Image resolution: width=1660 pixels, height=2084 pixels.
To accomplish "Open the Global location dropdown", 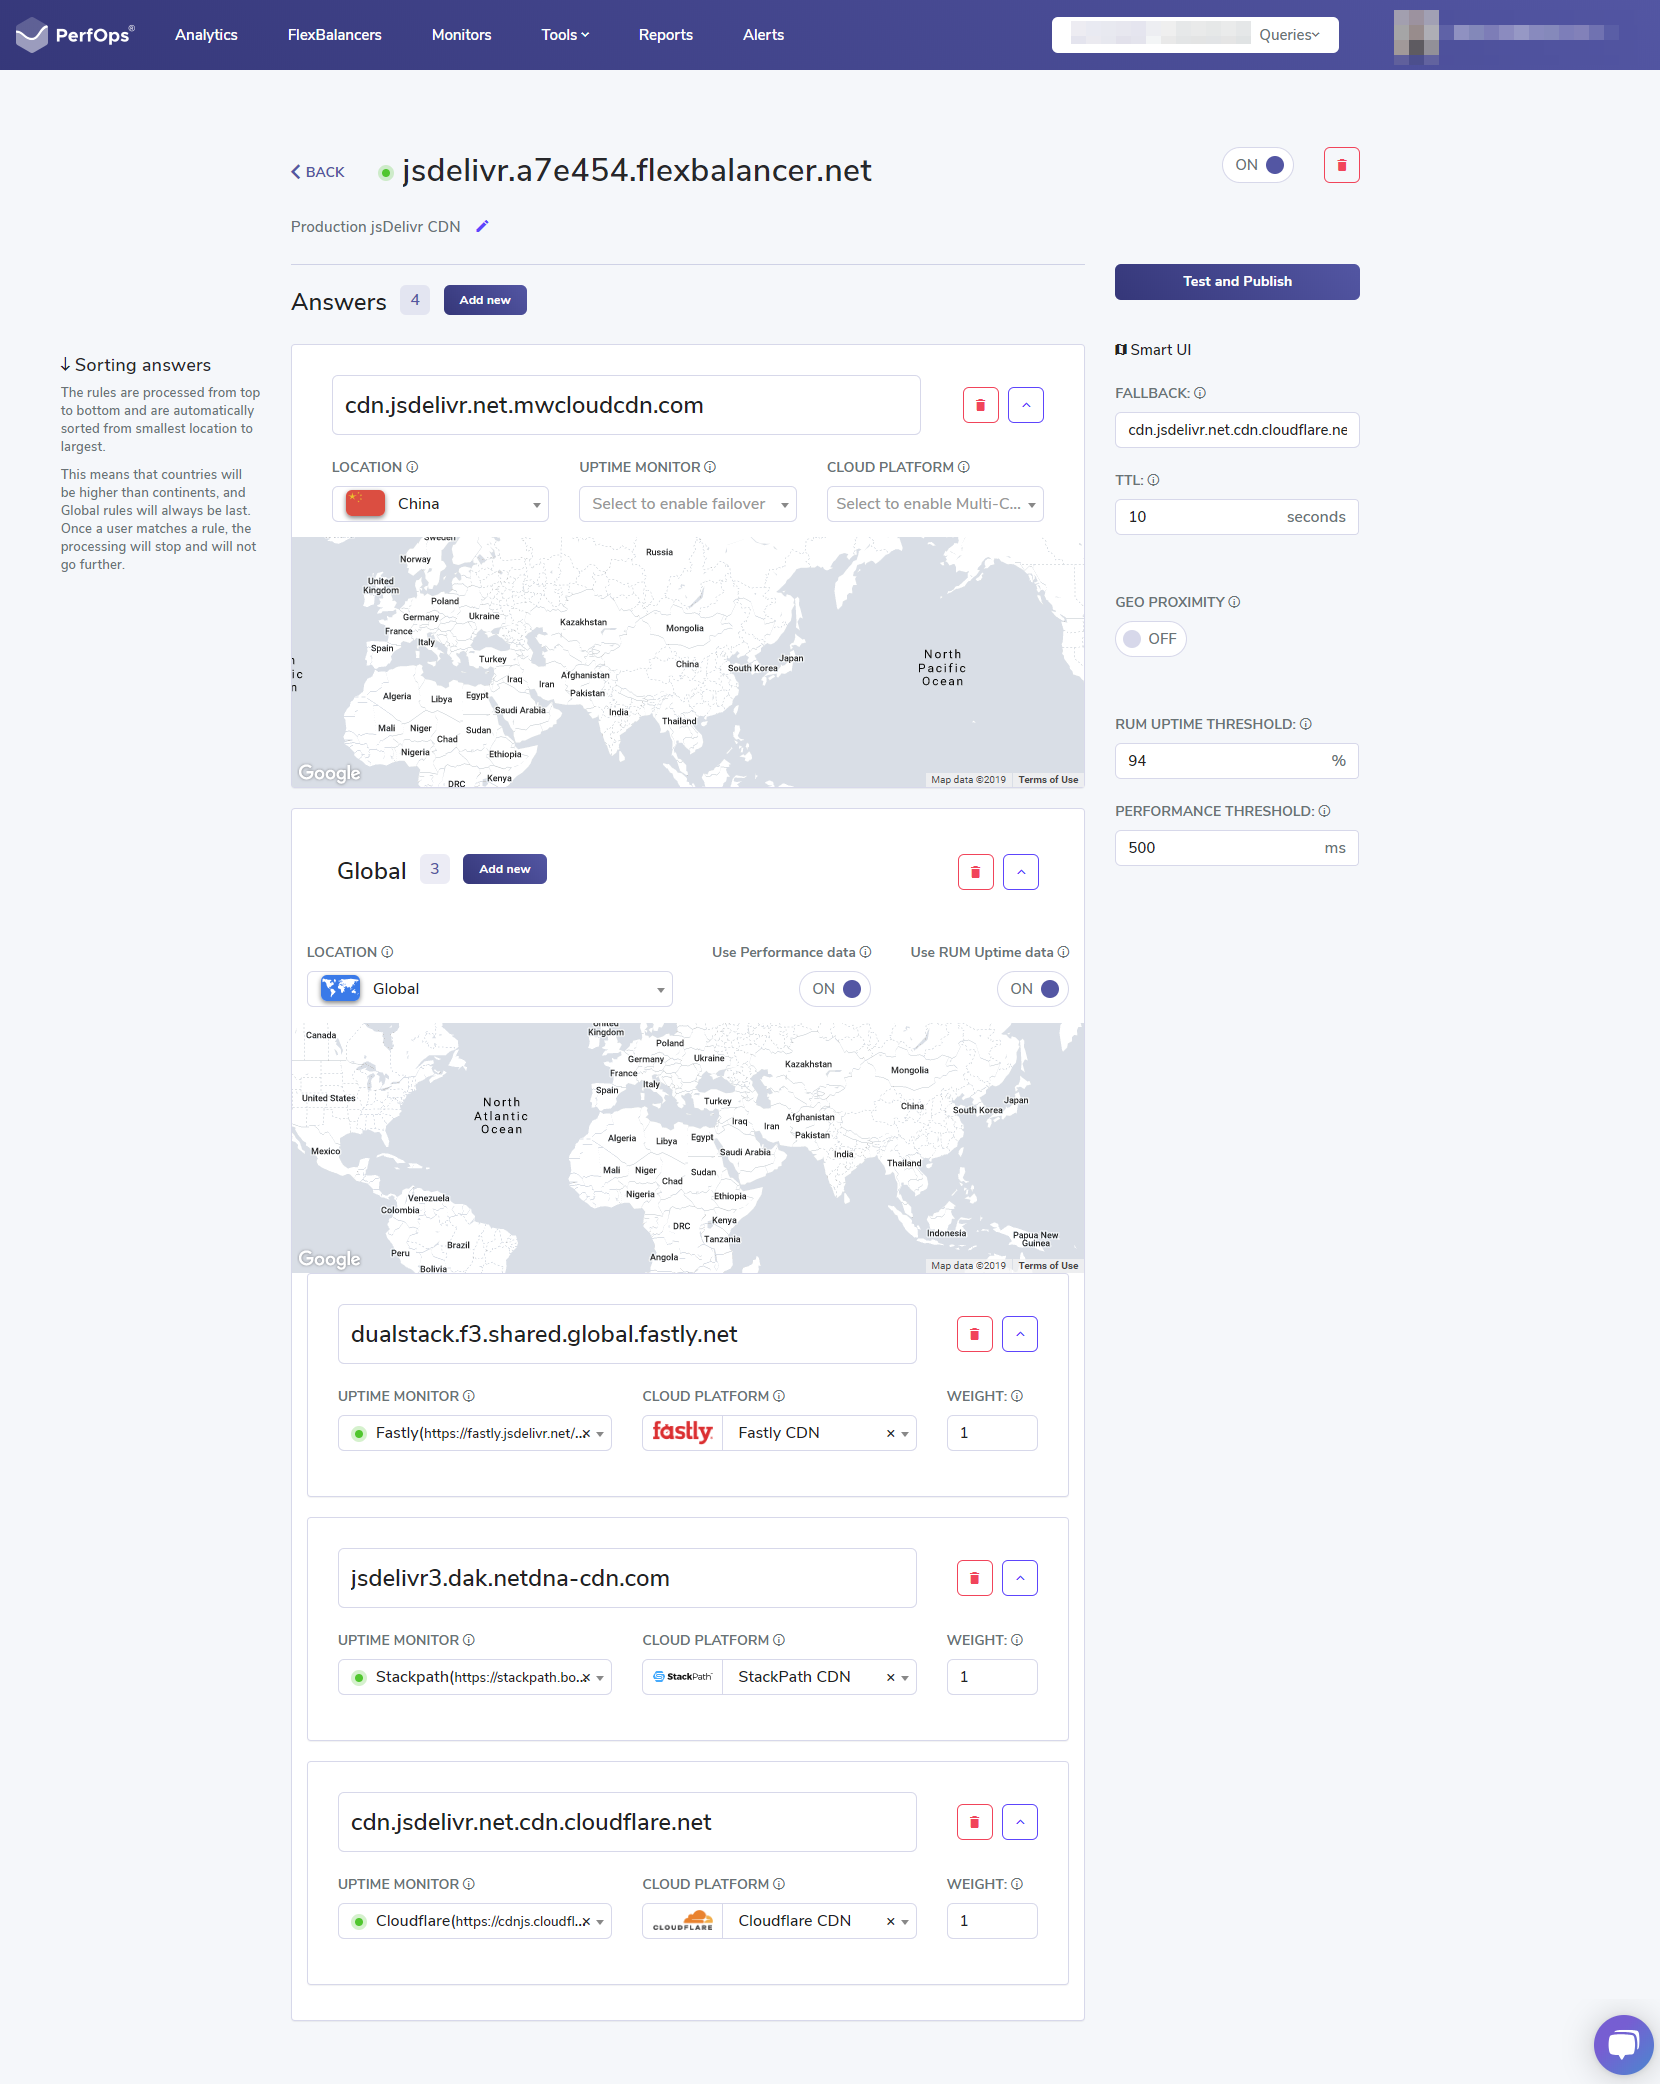I will [489, 989].
